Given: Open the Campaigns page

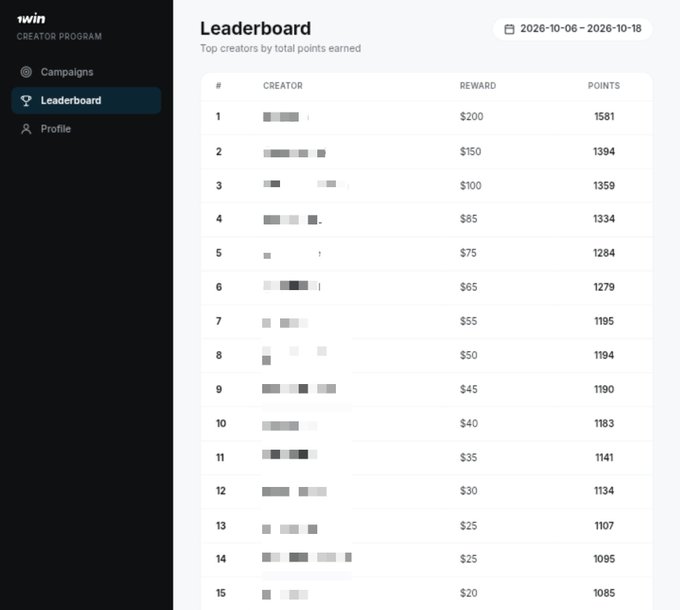Looking at the screenshot, I should click(x=86, y=72).
